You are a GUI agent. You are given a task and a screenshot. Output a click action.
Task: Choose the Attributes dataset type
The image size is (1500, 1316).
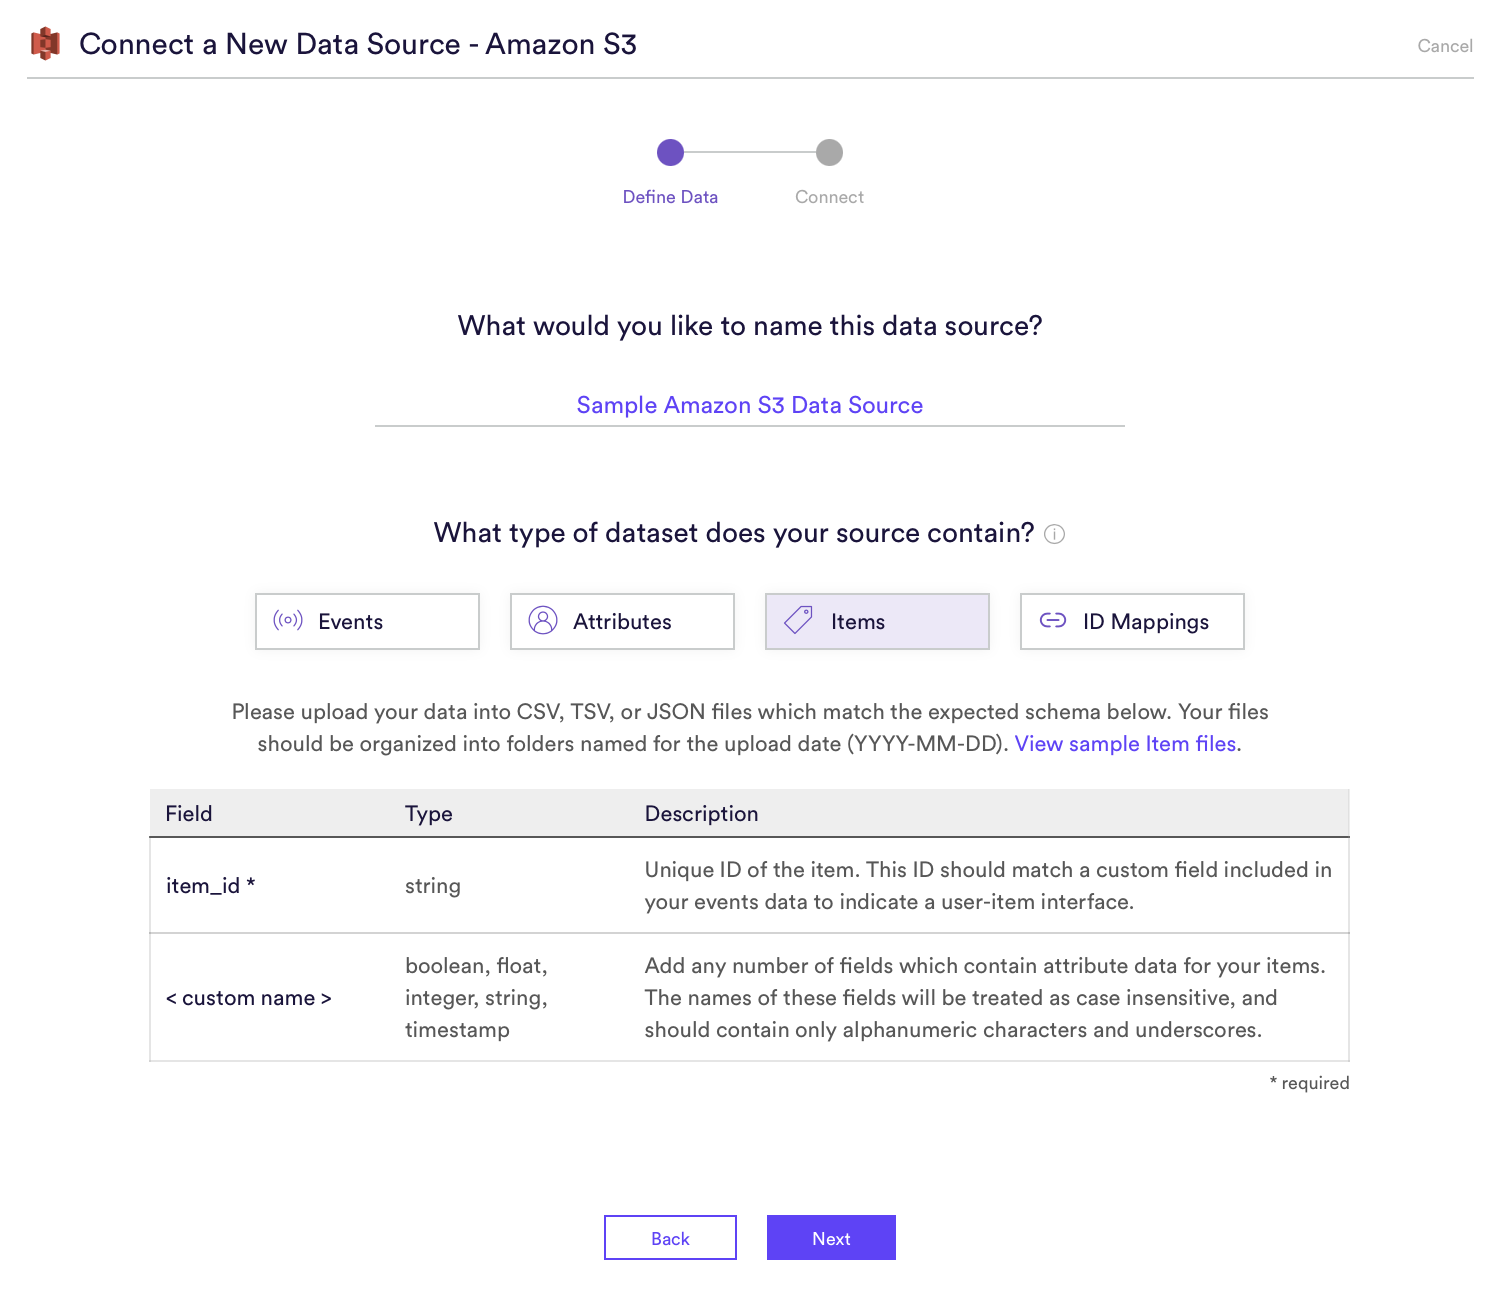622,621
